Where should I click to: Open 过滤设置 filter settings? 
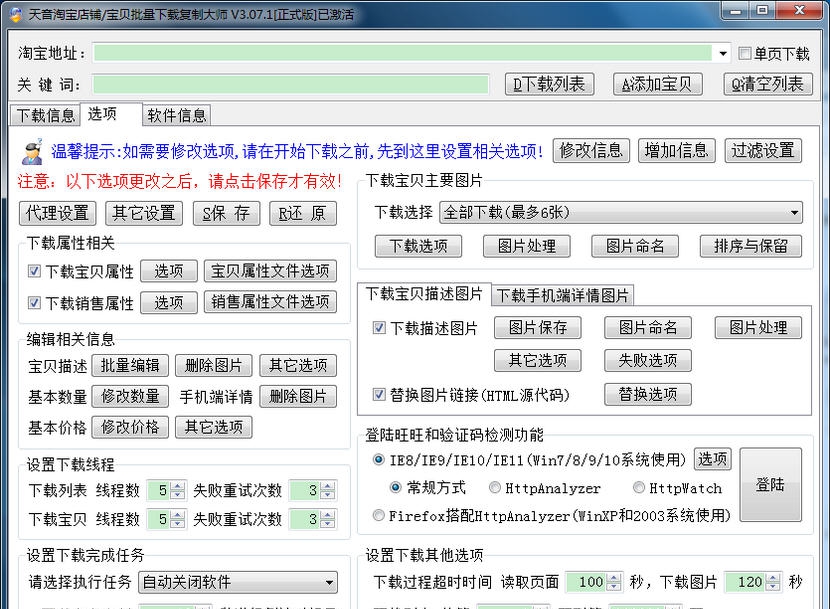pyautogui.click(x=763, y=150)
